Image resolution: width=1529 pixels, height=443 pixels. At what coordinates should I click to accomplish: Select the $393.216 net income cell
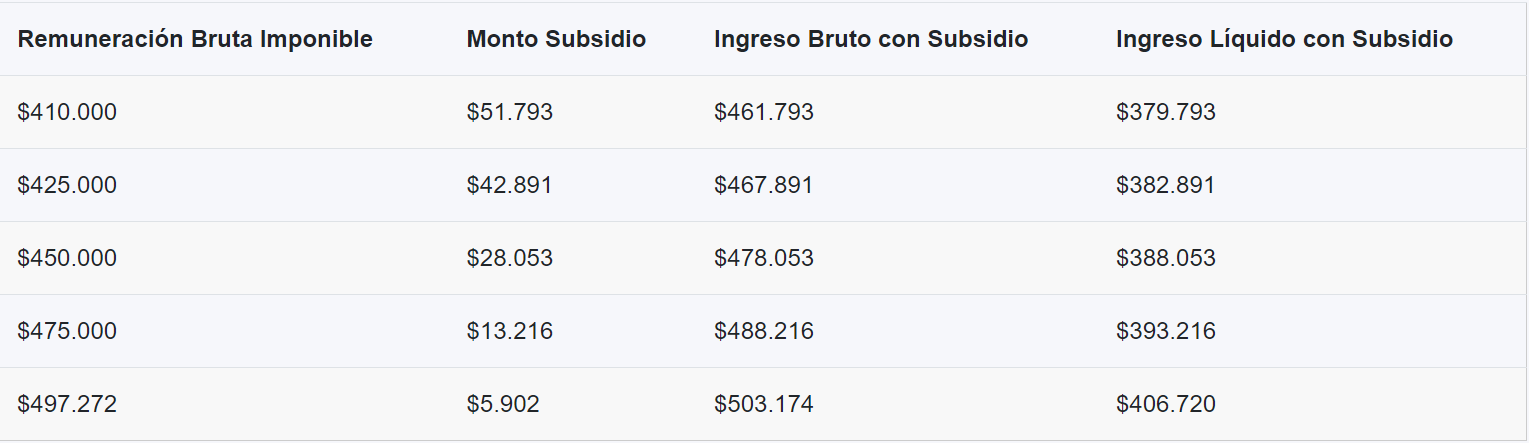pyautogui.click(x=1166, y=331)
